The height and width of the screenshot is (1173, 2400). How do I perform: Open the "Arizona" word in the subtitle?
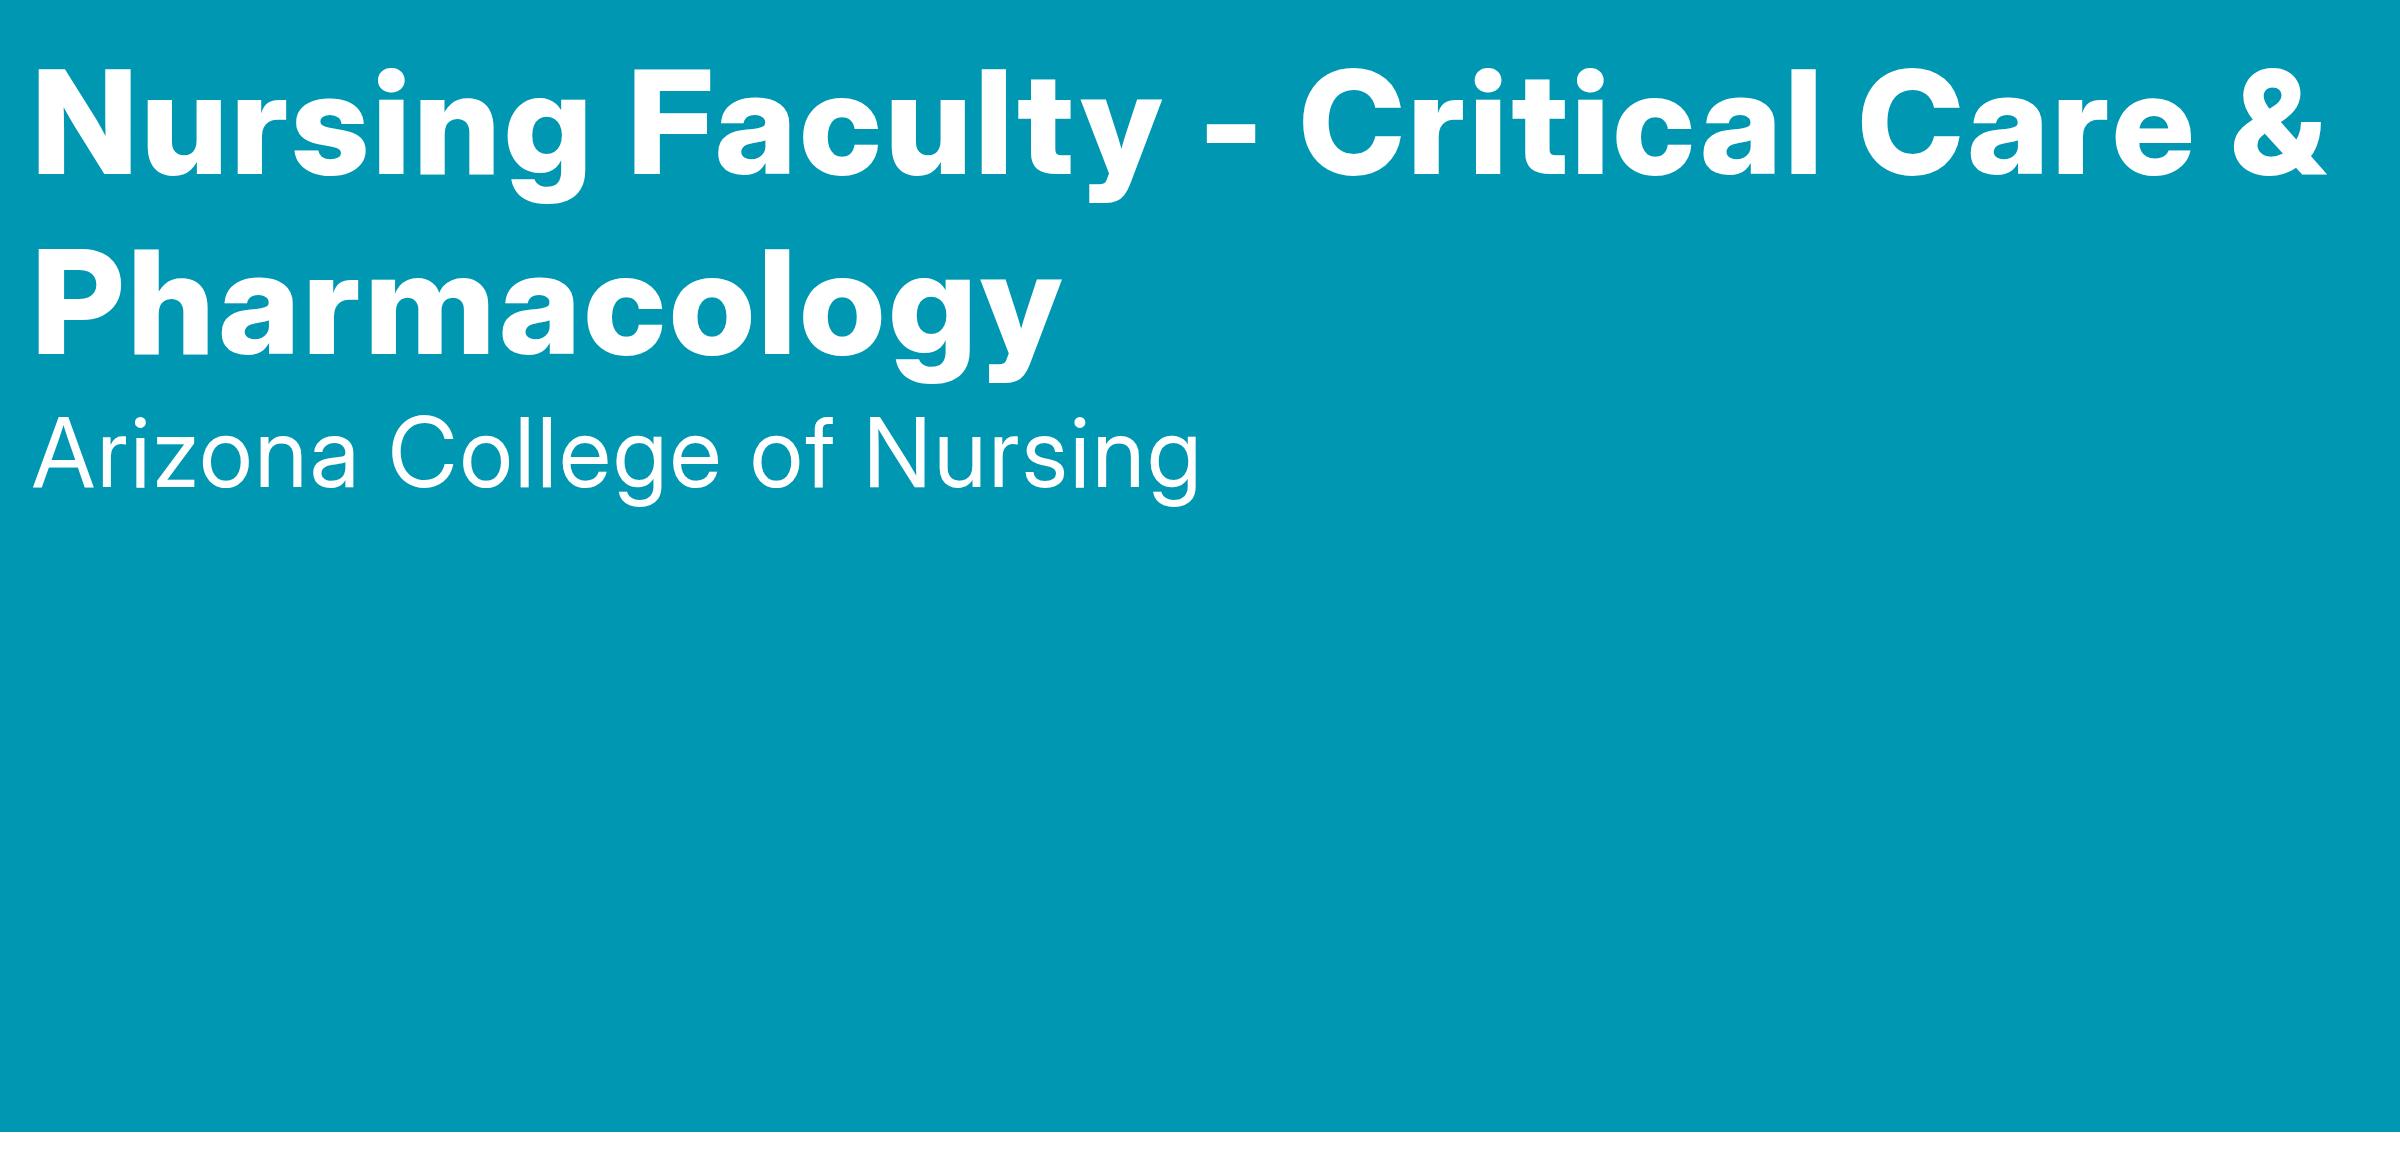pos(195,456)
